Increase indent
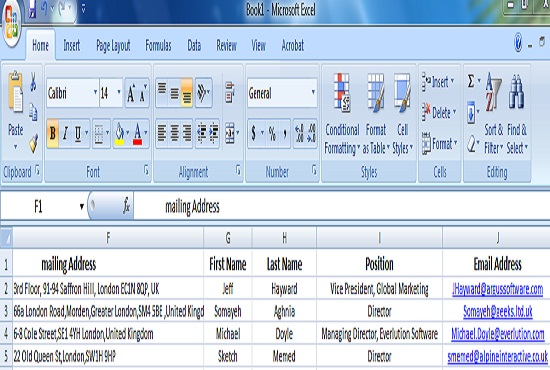Image resolution: width=550 pixels, height=370 pixels. click(x=214, y=133)
